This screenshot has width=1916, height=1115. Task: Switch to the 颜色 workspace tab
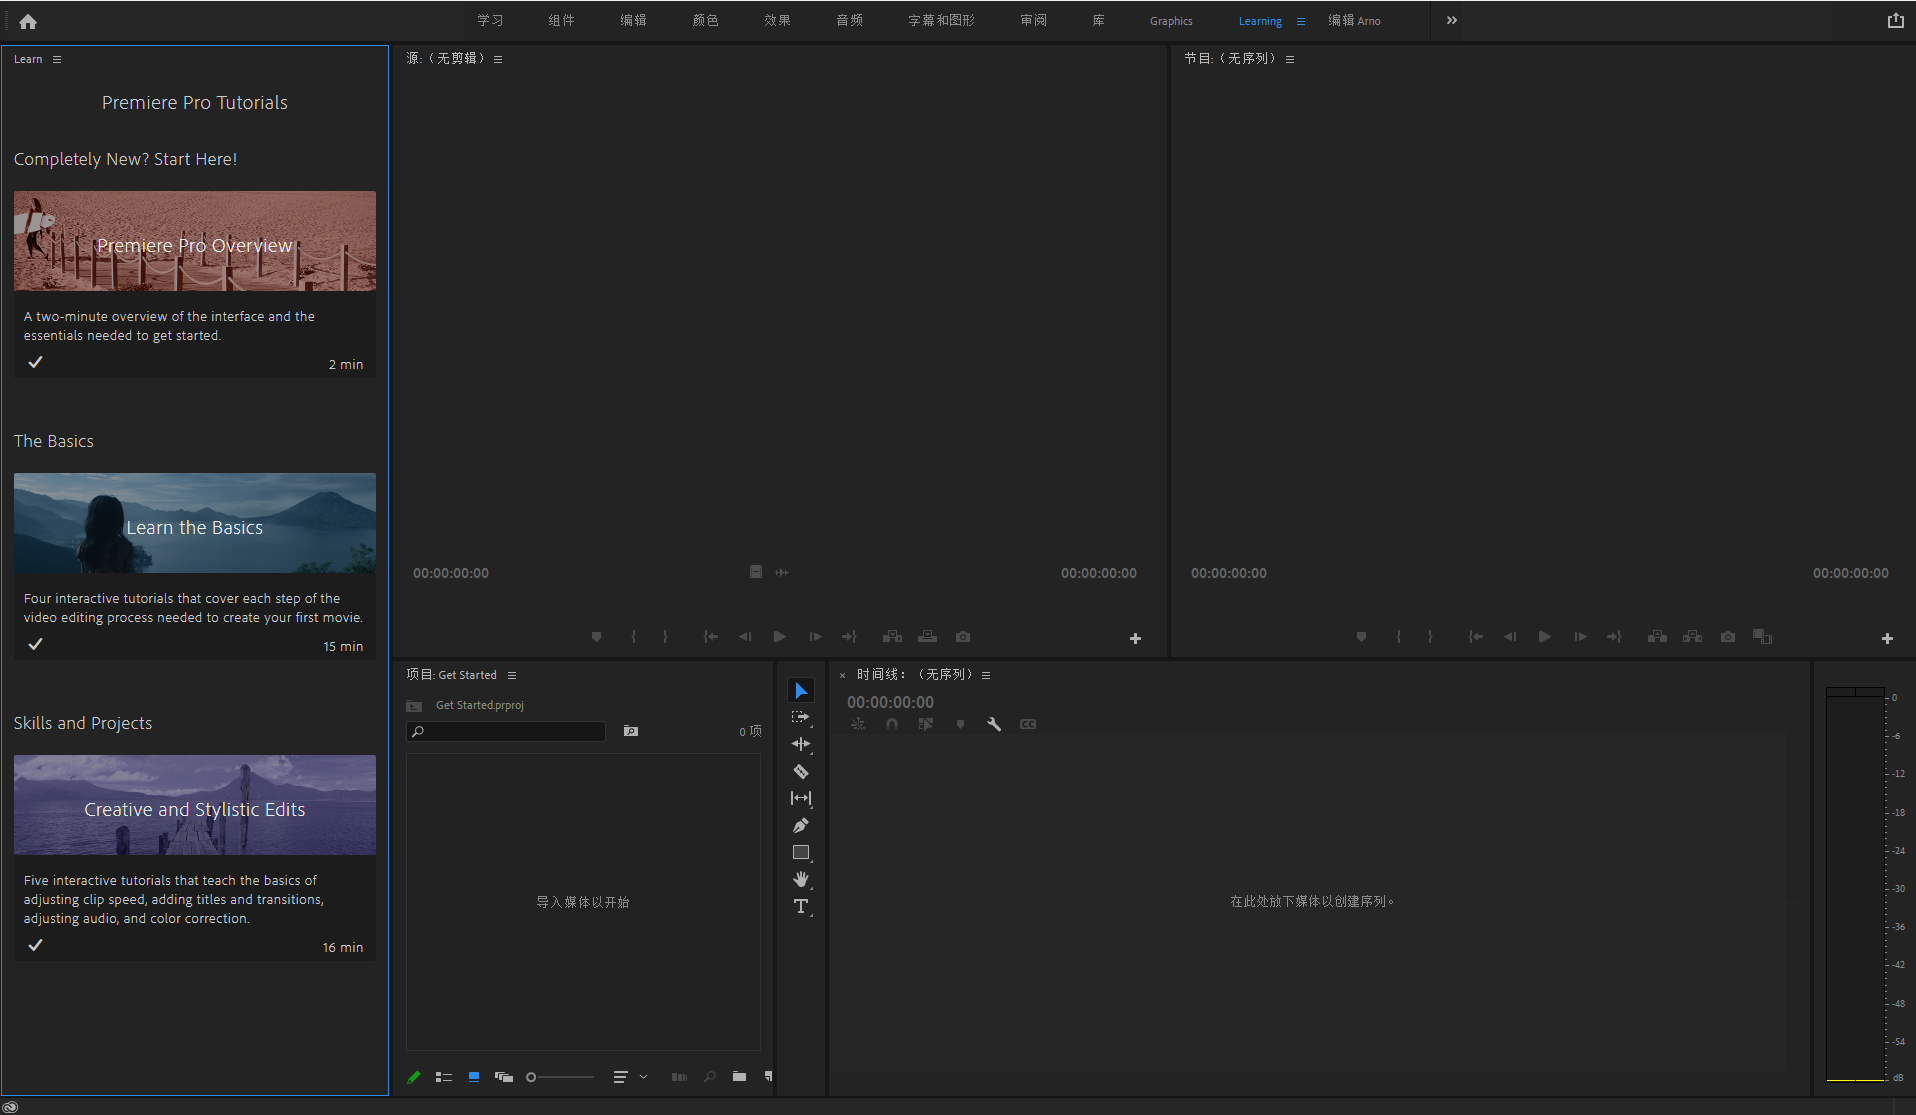705,20
